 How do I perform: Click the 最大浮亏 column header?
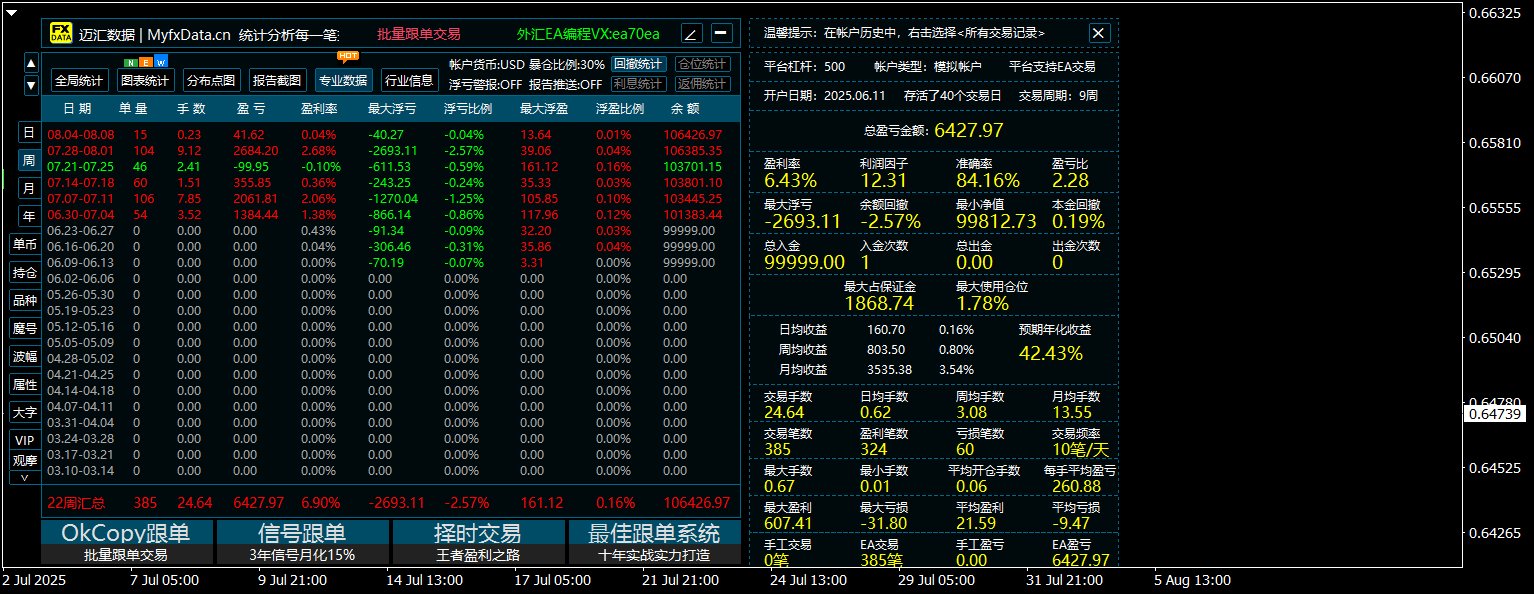pyautogui.click(x=392, y=109)
